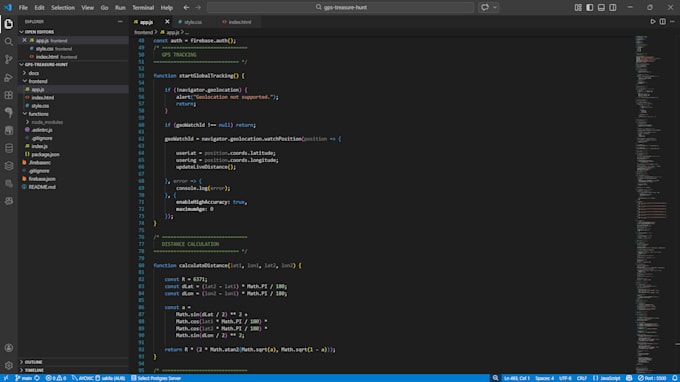The width and height of the screenshot is (680, 382).
Task: Open the chat dropdown arrow in title bar
Action: click(495, 7)
